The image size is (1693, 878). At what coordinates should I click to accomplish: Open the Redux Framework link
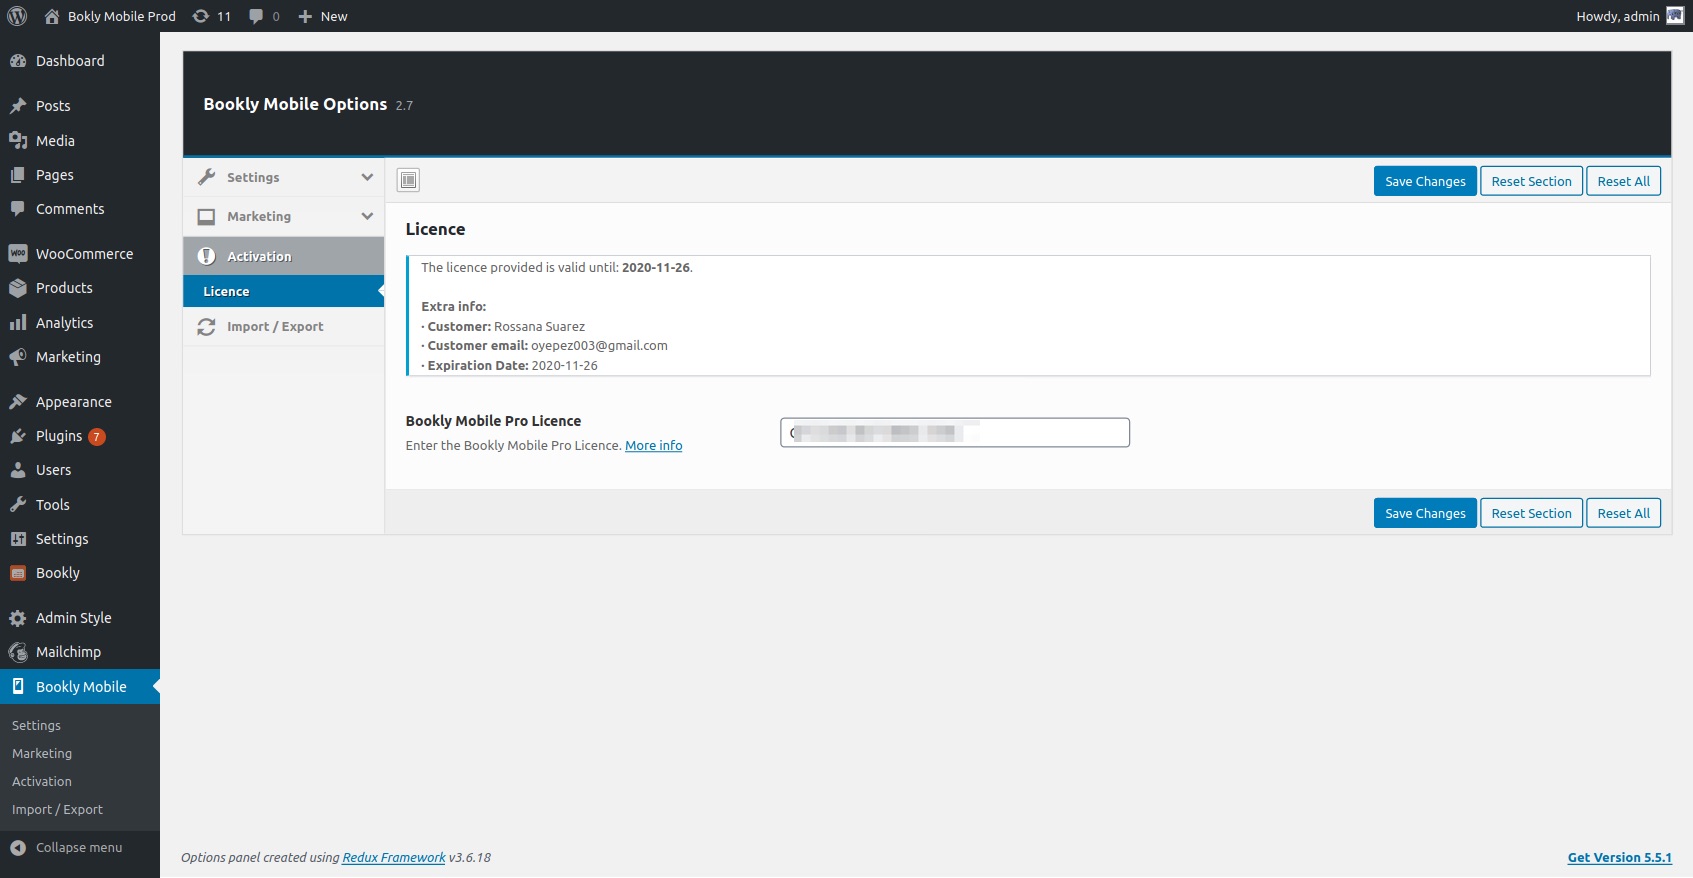[394, 858]
